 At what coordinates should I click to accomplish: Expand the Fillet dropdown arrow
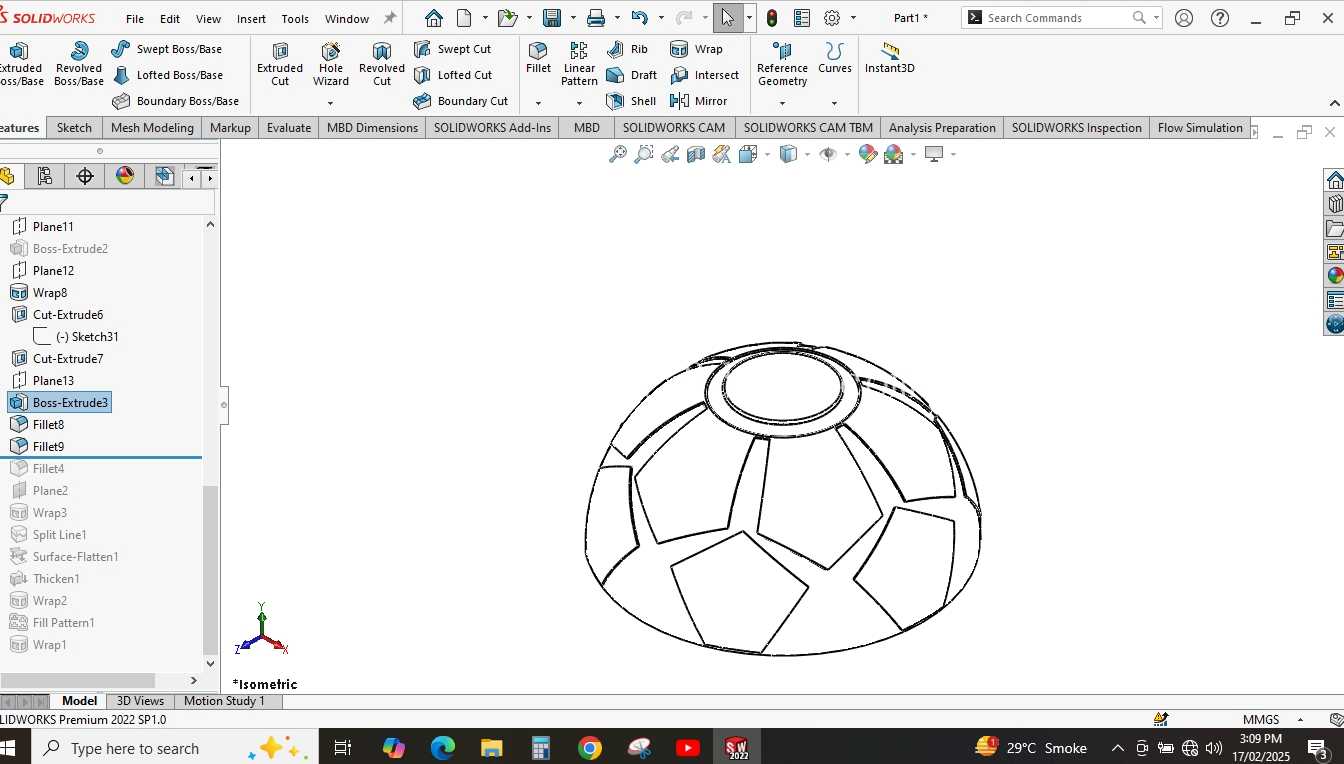click(x=538, y=103)
